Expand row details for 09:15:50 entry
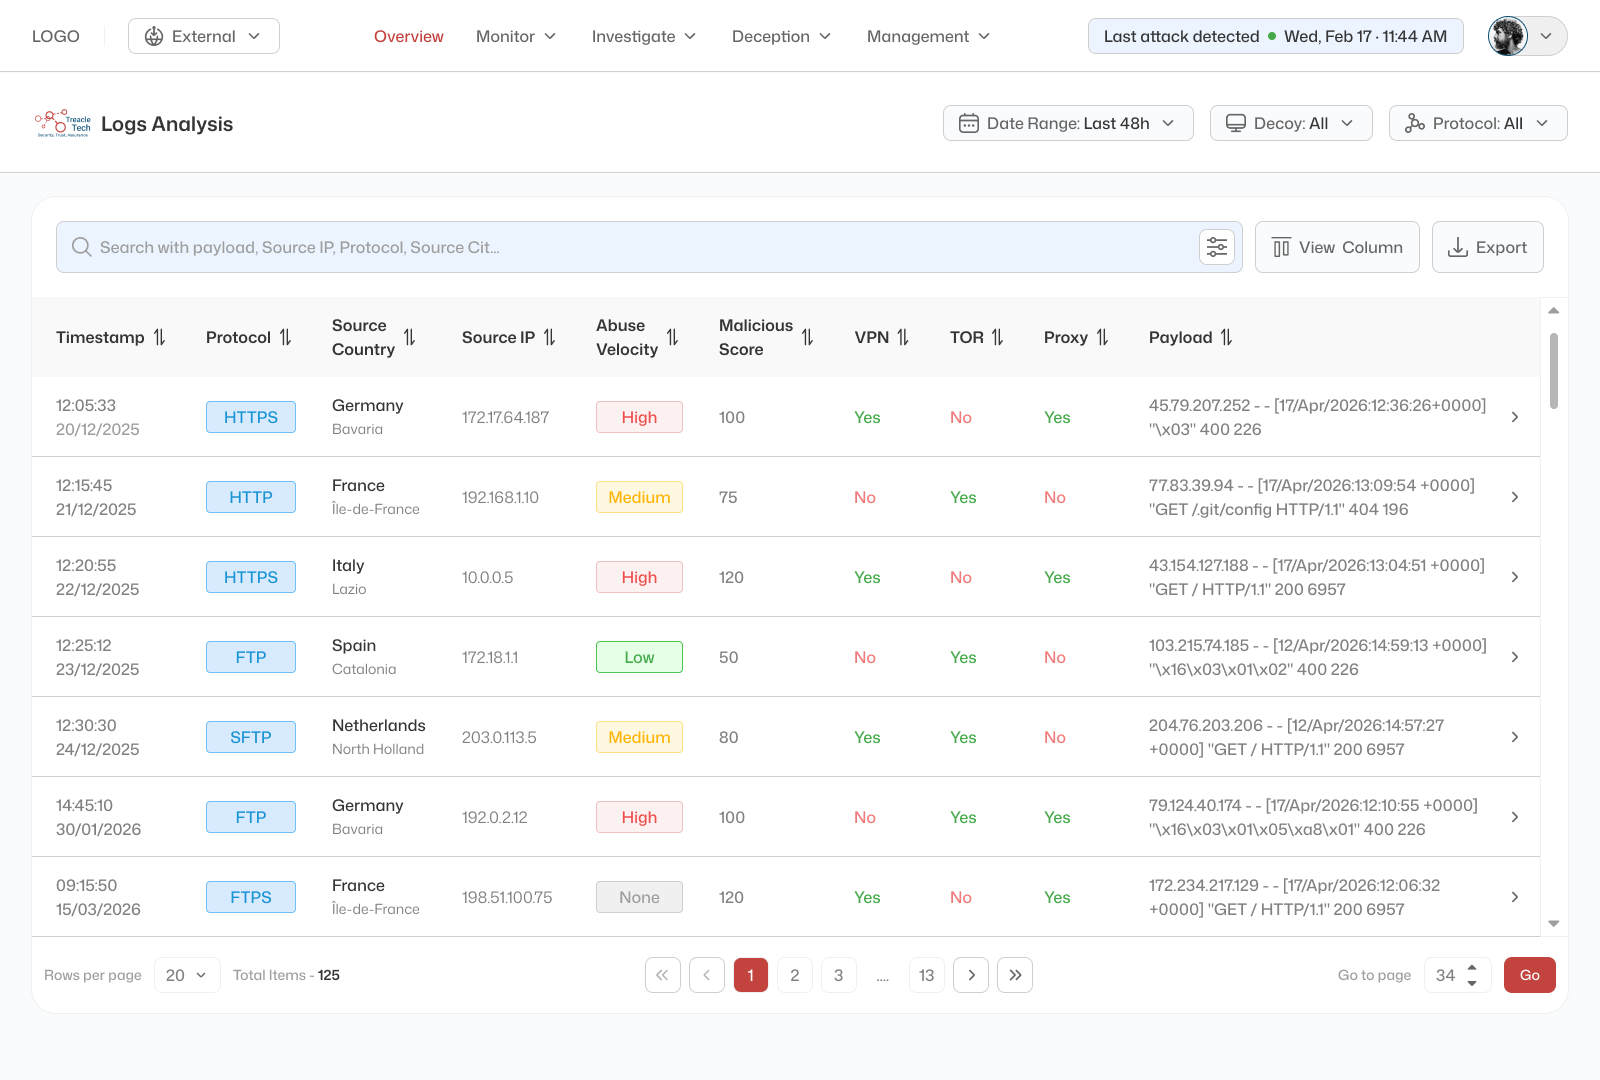 pos(1515,897)
